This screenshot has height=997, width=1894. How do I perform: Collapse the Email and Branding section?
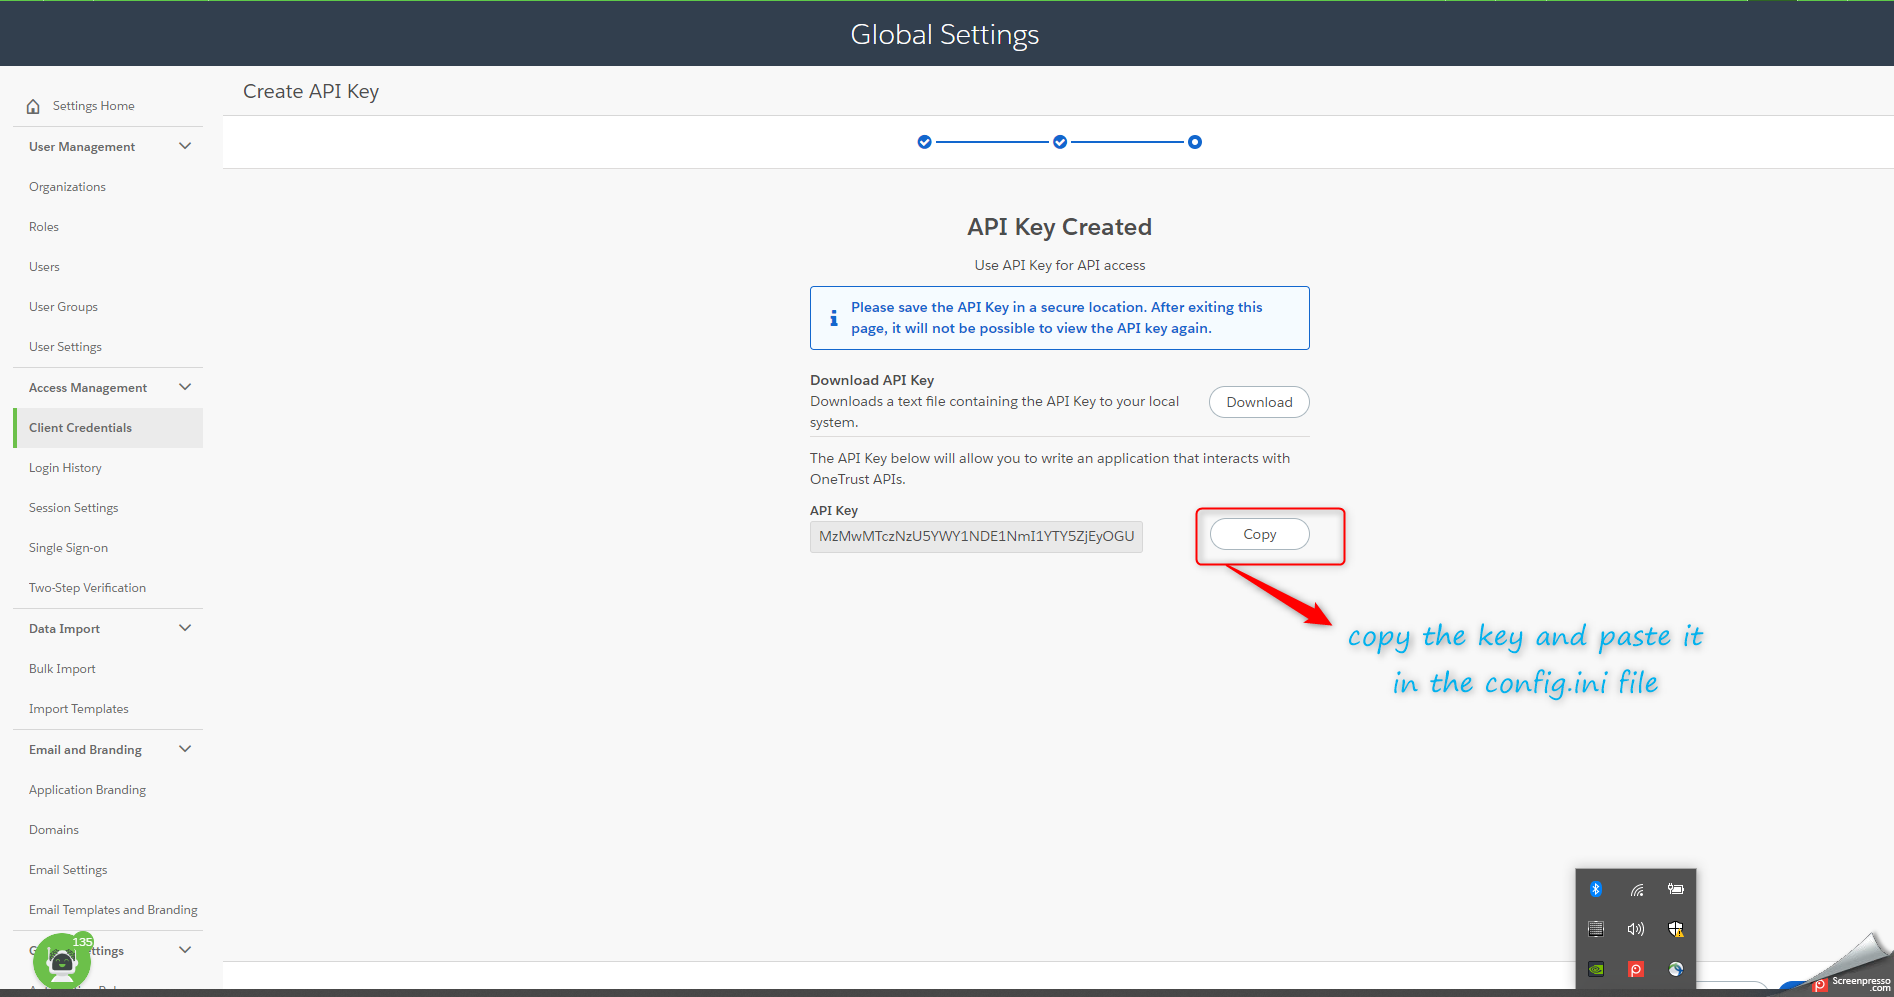pyautogui.click(x=185, y=749)
